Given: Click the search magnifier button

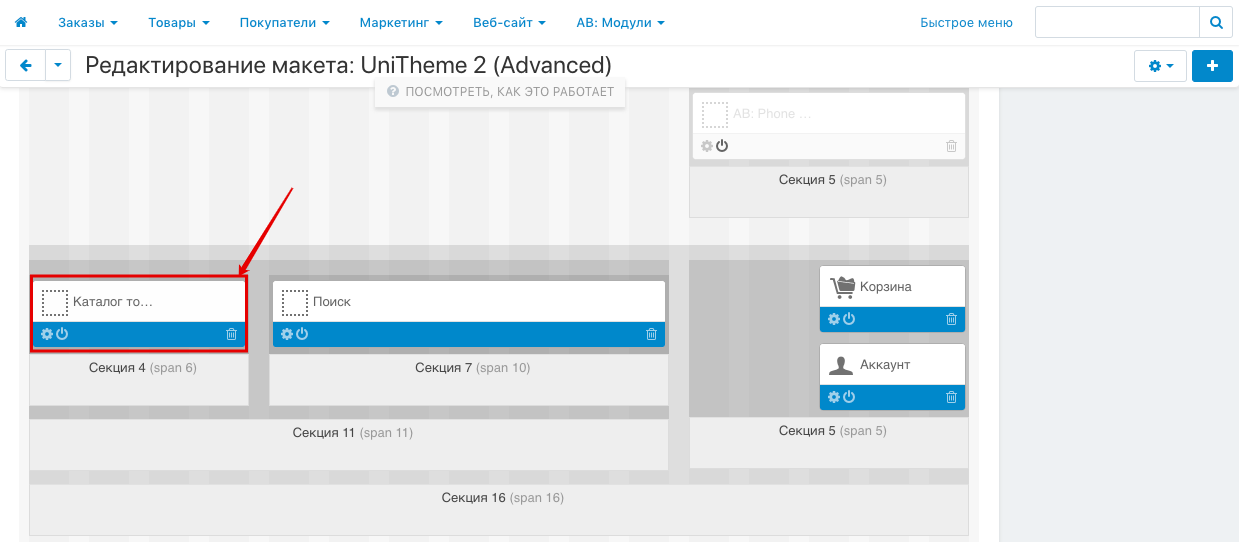Looking at the screenshot, I should pos(1216,22).
